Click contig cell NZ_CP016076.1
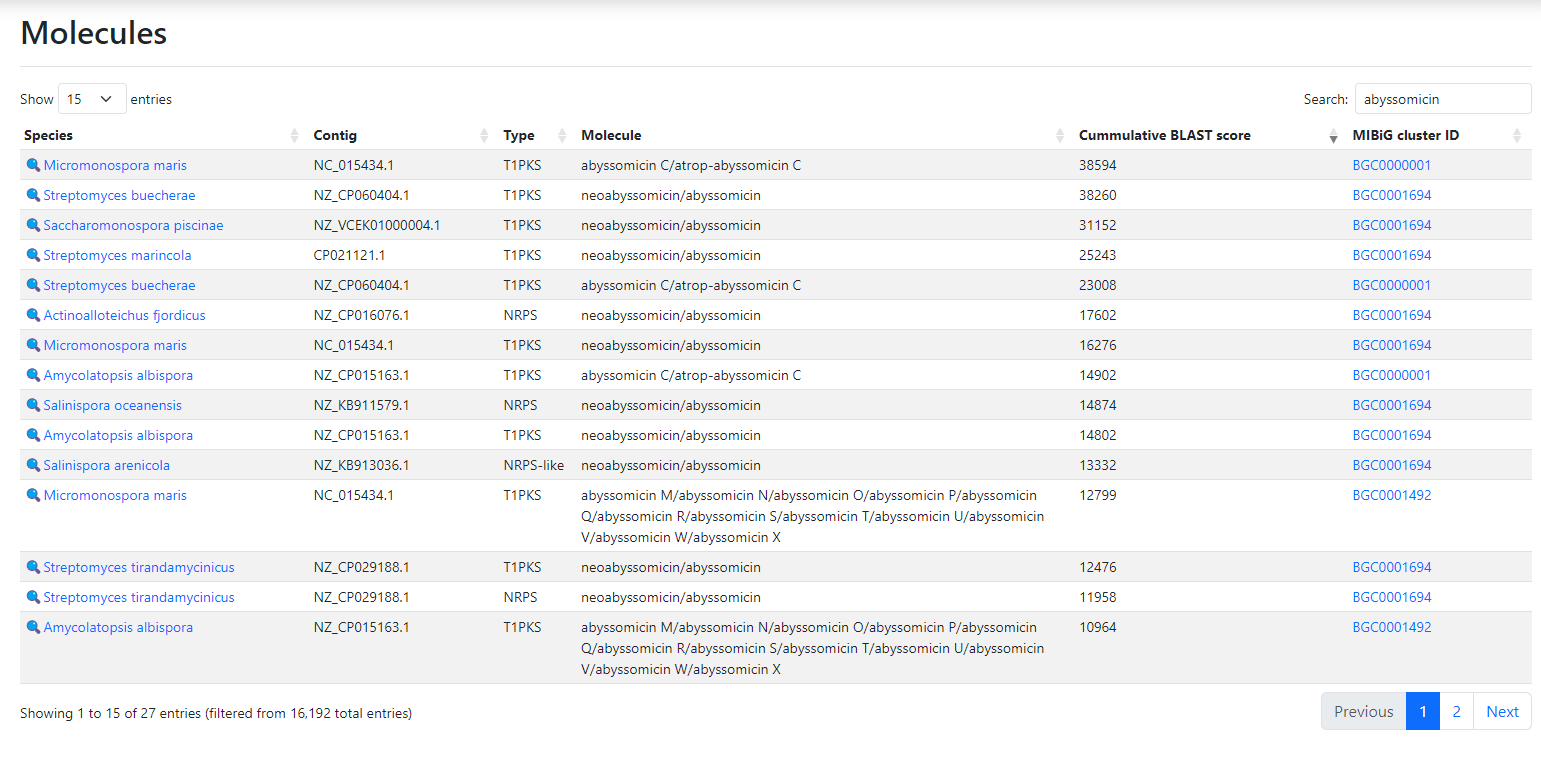Viewport: 1541px width, 758px height. [361, 315]
